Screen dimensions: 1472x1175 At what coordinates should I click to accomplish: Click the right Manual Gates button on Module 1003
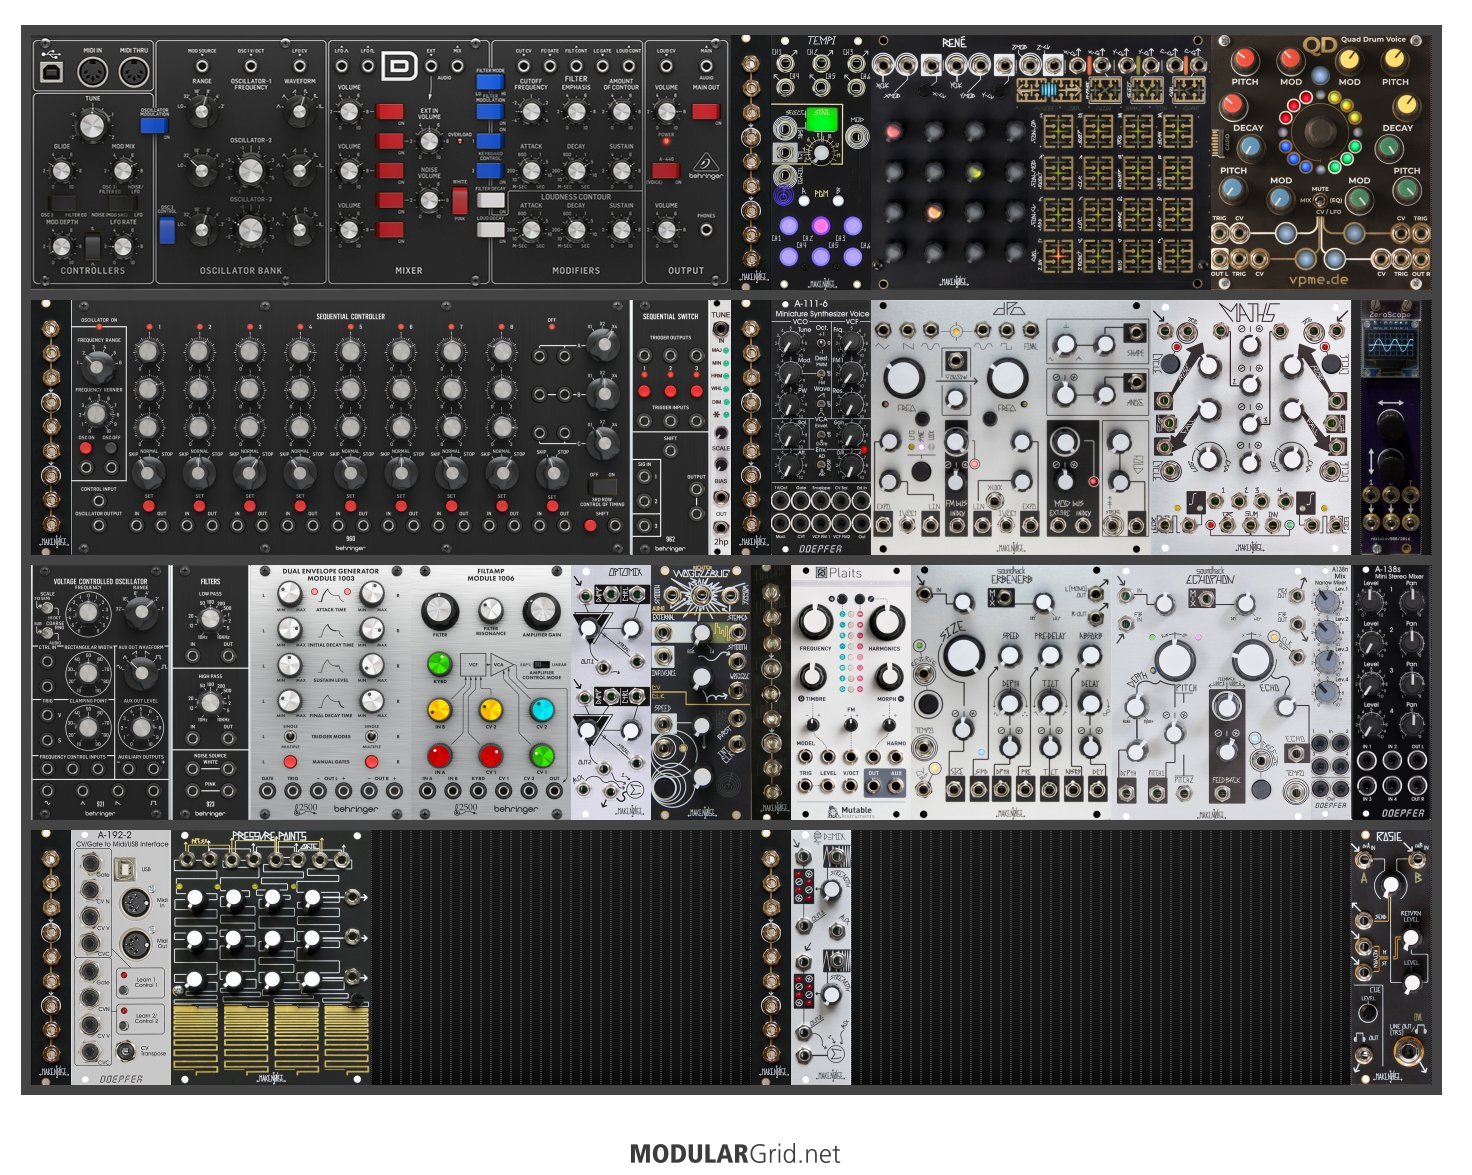(373, 762)
